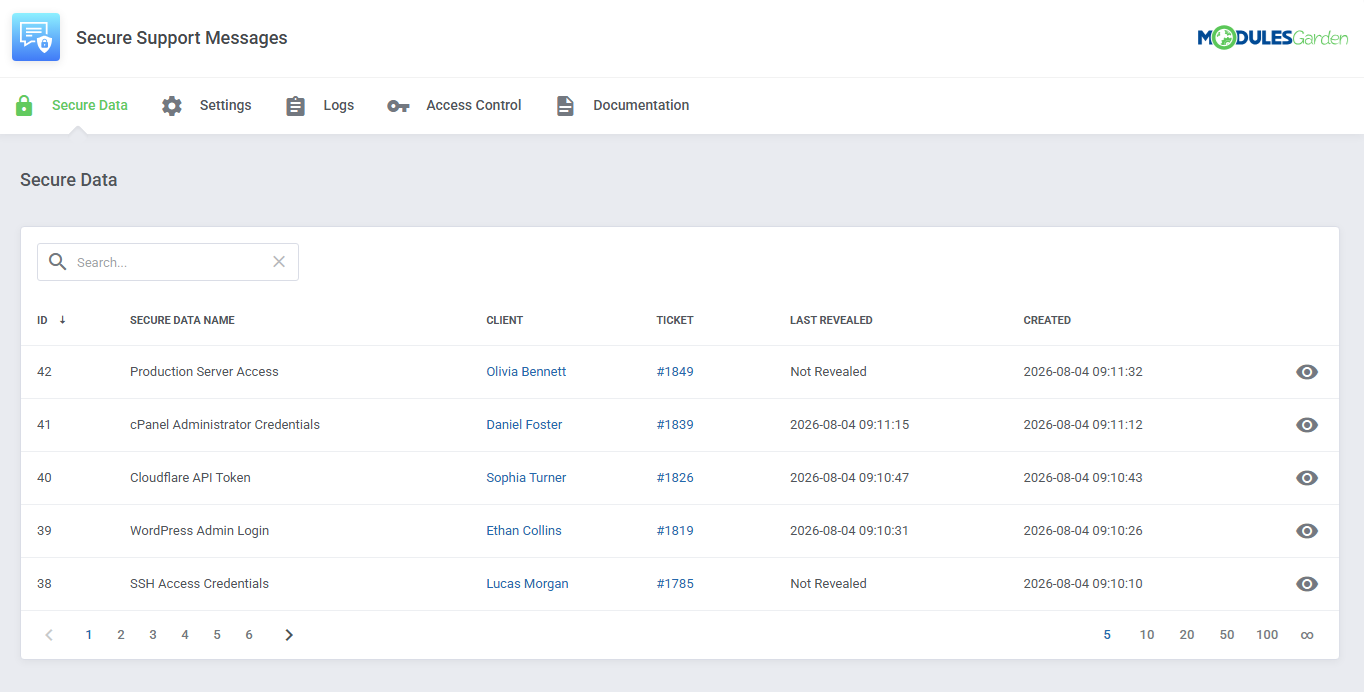Viewport: 1364px width, 692px height.
Task: Open the Documentation tab
Action: (x=641, y=105)
